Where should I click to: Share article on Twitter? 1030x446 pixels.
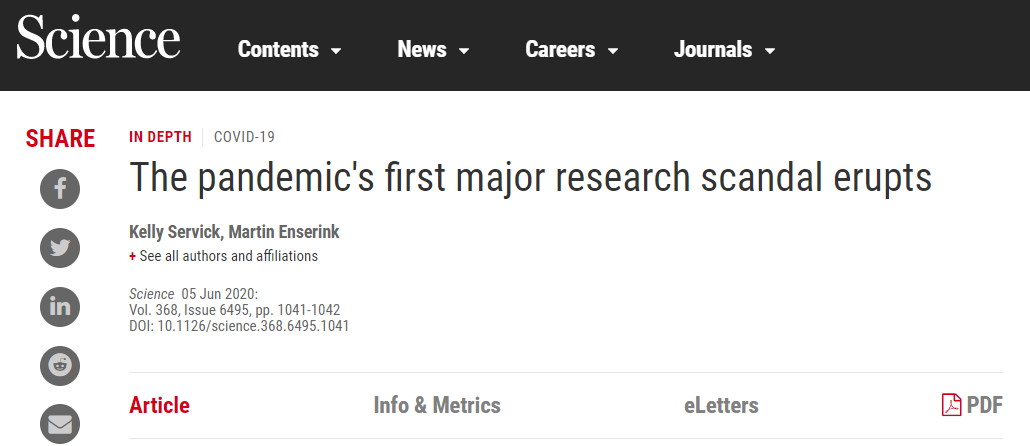click(x=60, y=248)
